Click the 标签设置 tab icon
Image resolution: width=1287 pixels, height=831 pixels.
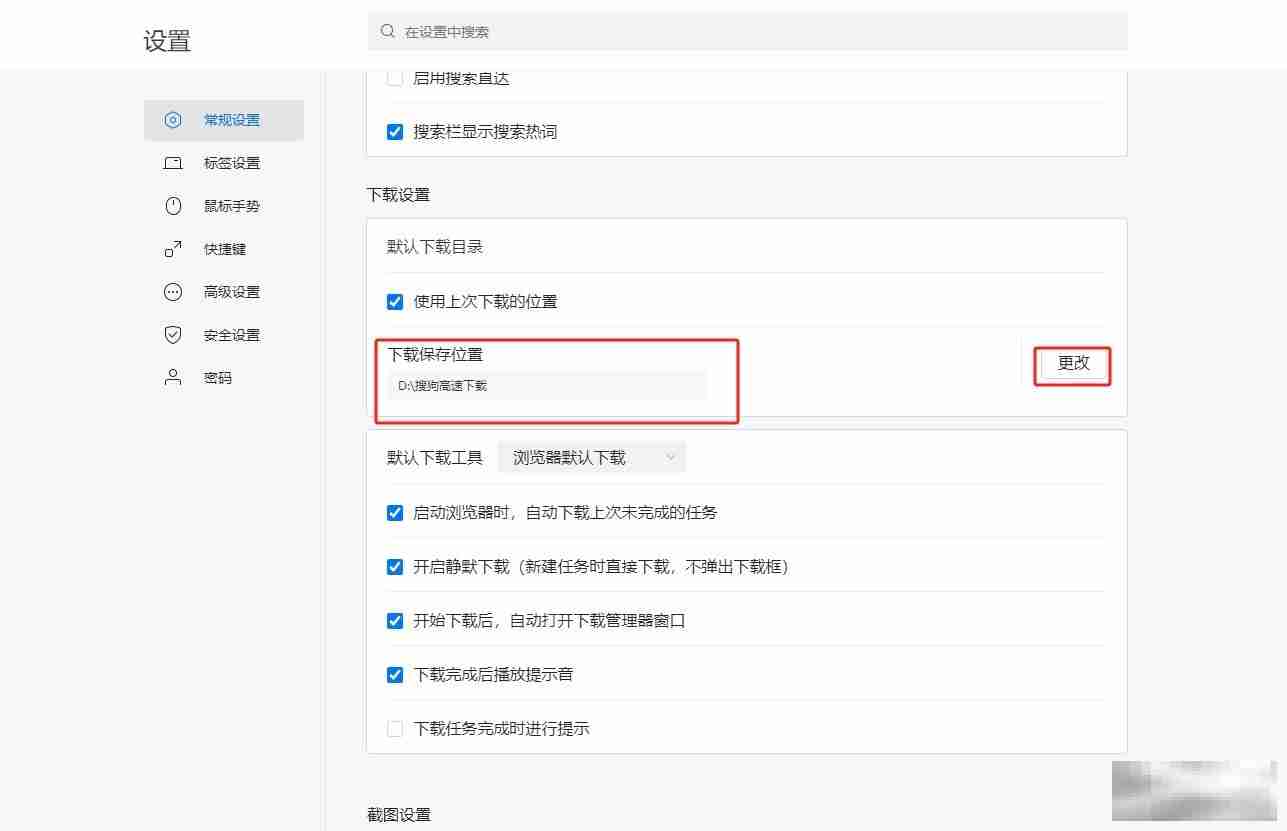(x=173, y=163)
